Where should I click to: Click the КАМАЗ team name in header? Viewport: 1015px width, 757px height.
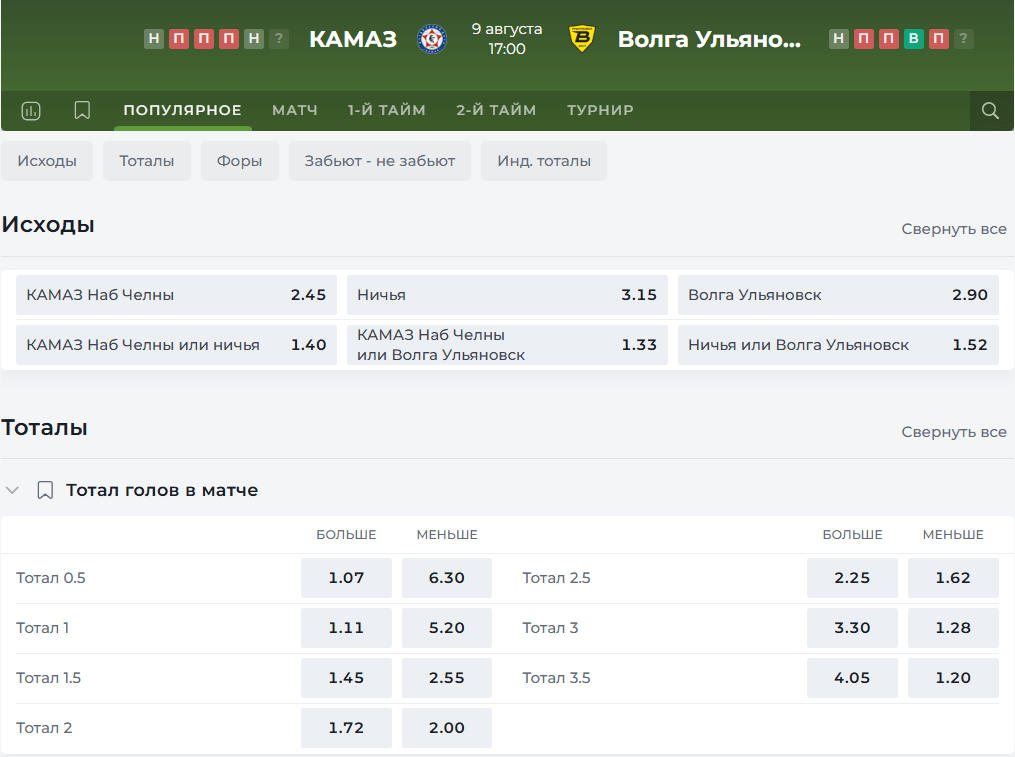point(353,39)
